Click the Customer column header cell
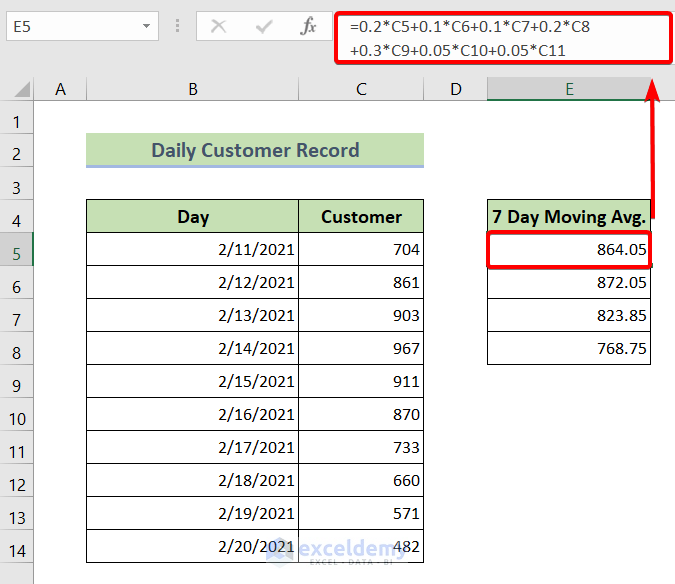 coord(361,216)
